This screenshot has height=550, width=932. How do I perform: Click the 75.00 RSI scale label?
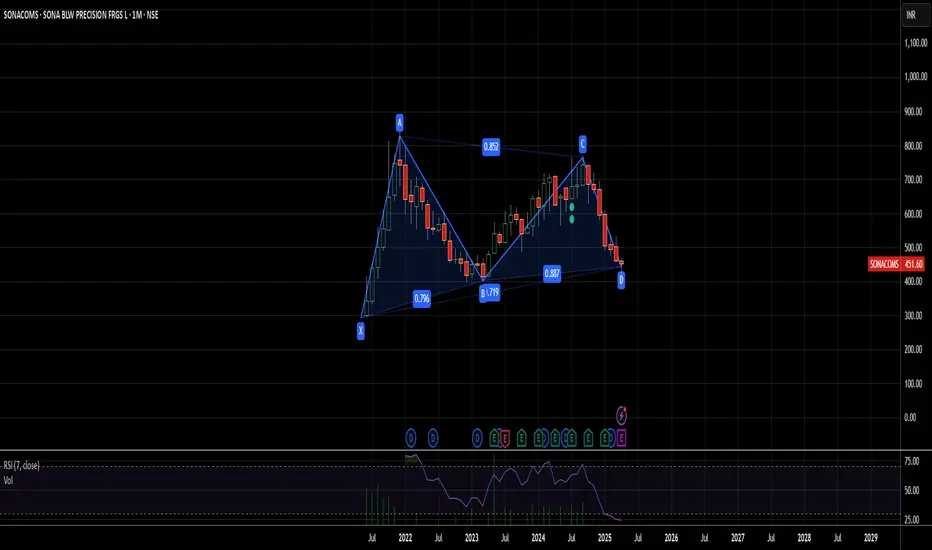click(x=911, y=461)
